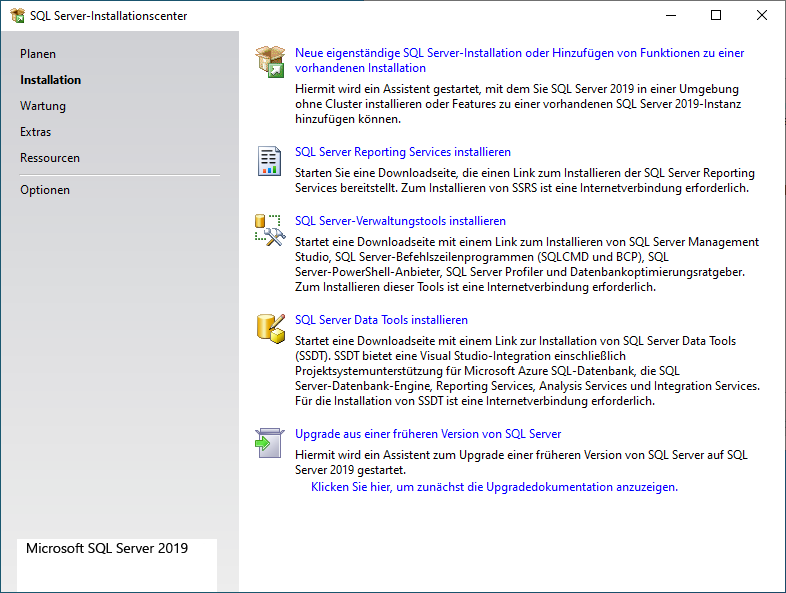Image resolution: width=786 pixels, height=593 pixels.
Task: Switch to the Wartung page
Action: (x=43, y=106)
